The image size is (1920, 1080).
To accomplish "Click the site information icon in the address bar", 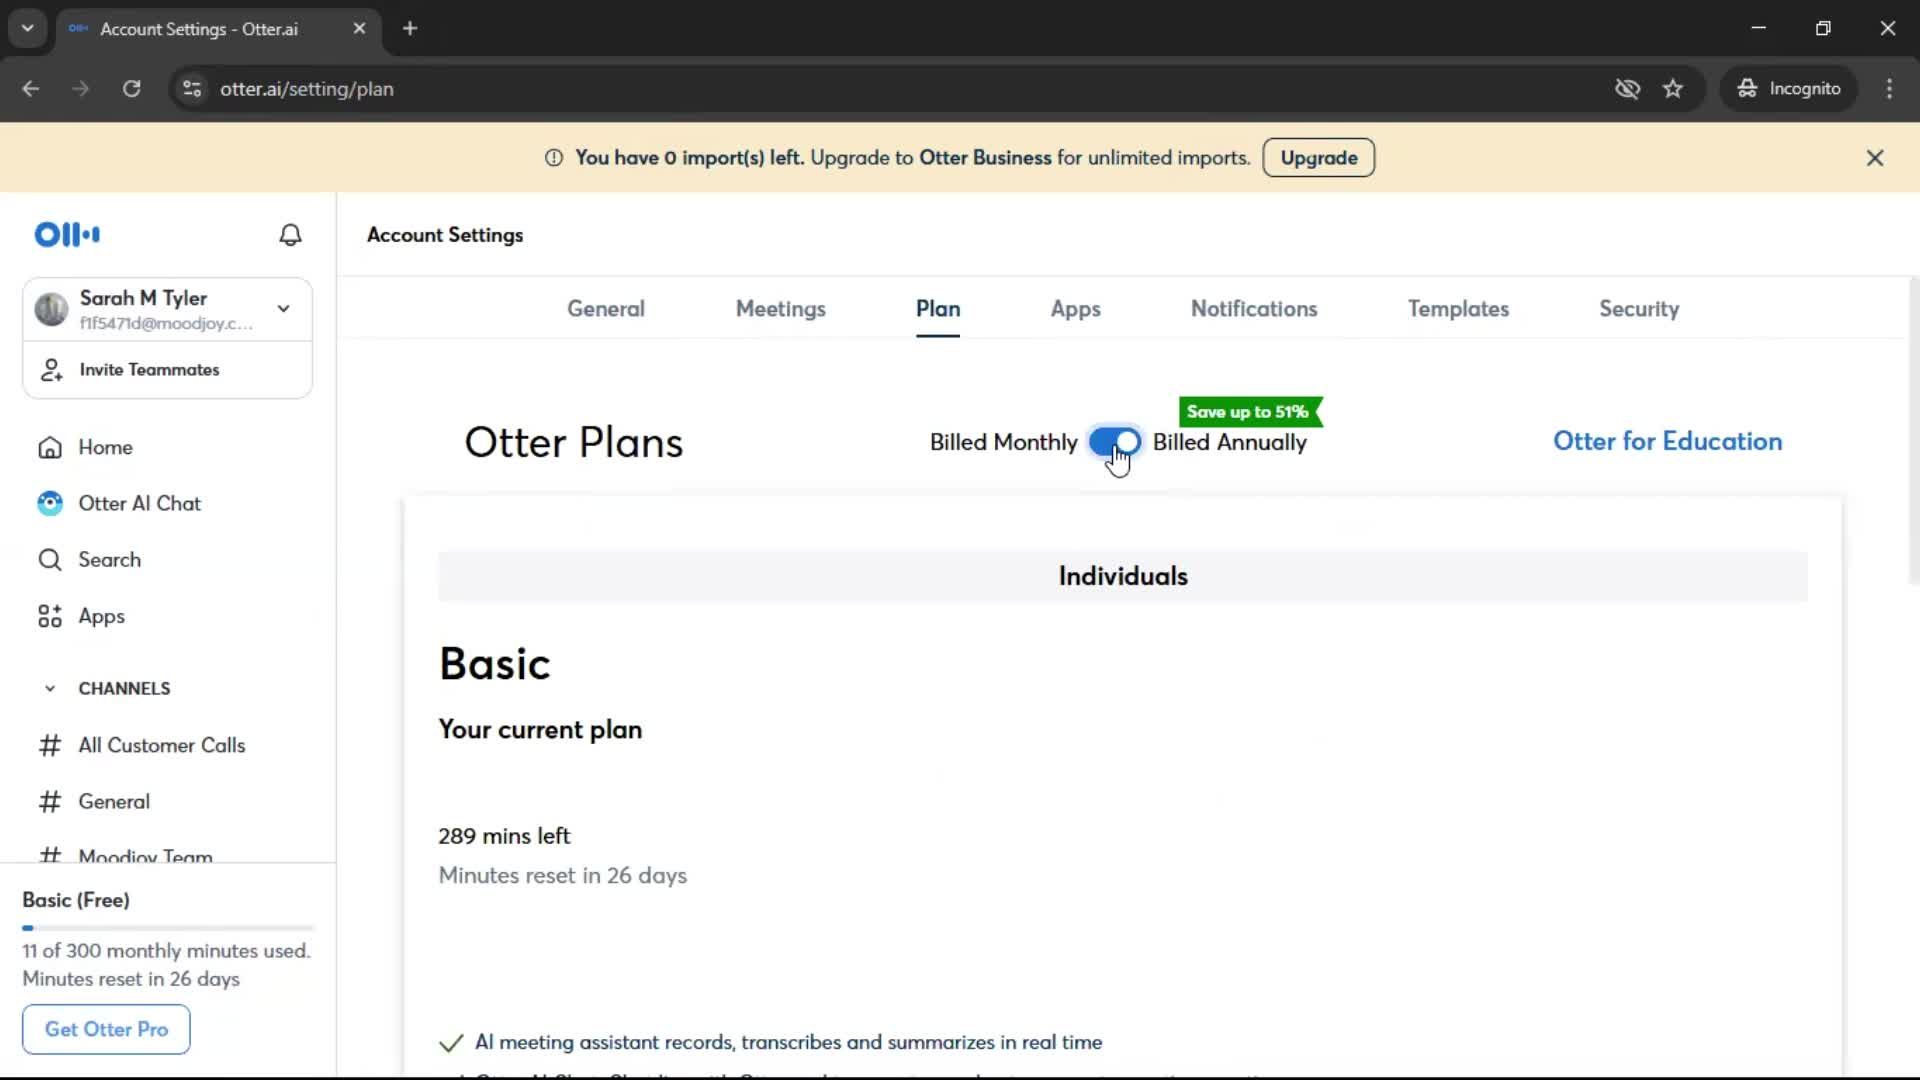I will (192, 89).
